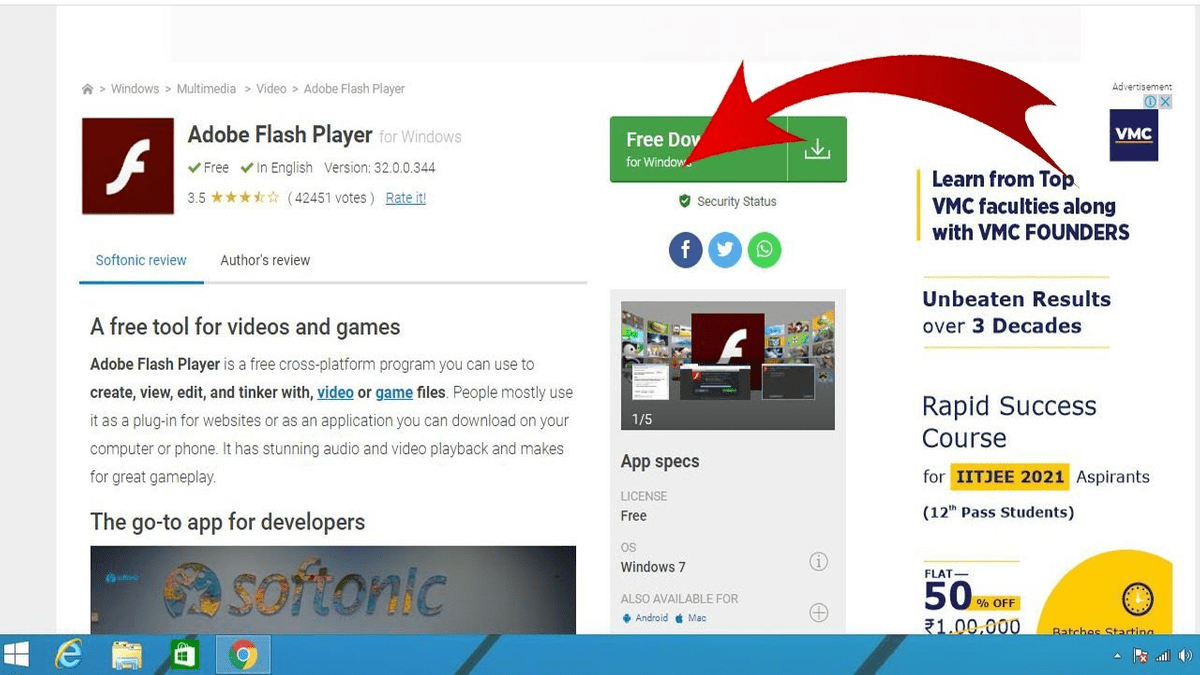Open the ad info icon
Image resolution: width=1200 pixels, height=675 pixels.
[1151, 102]
